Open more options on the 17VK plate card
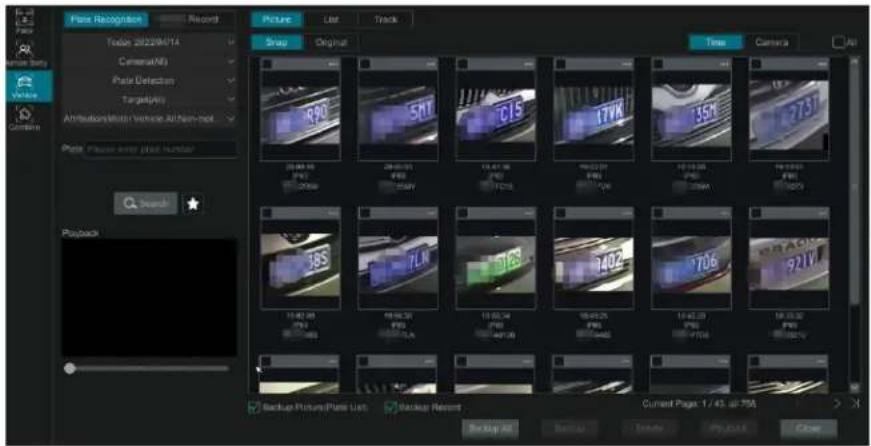This screenshot has height=446, width=871. click(x=626, y=64)
